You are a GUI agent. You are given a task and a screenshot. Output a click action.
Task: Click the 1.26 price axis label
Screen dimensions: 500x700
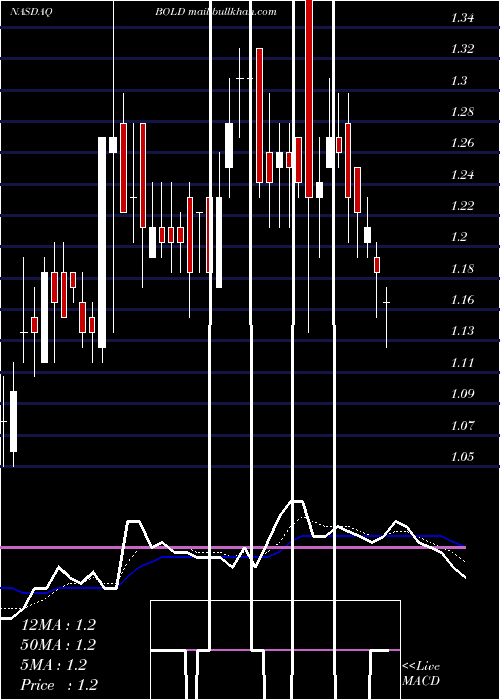462,143
